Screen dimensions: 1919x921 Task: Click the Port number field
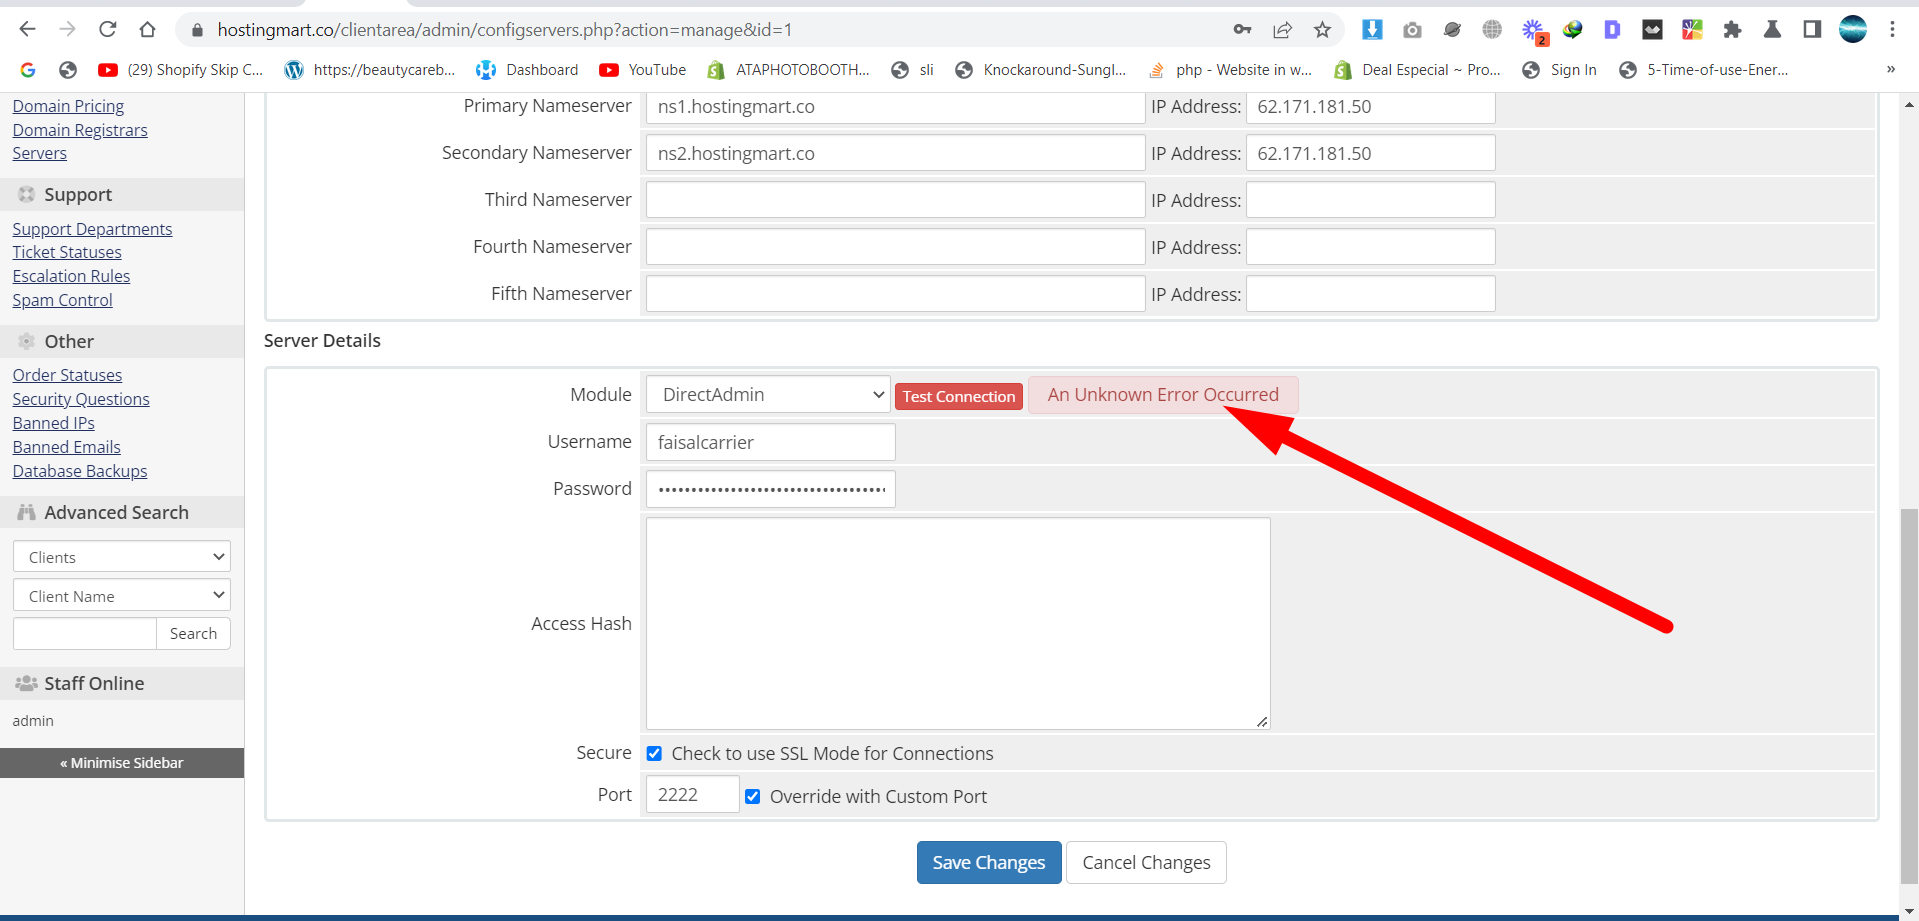click(x=692, y=795)
